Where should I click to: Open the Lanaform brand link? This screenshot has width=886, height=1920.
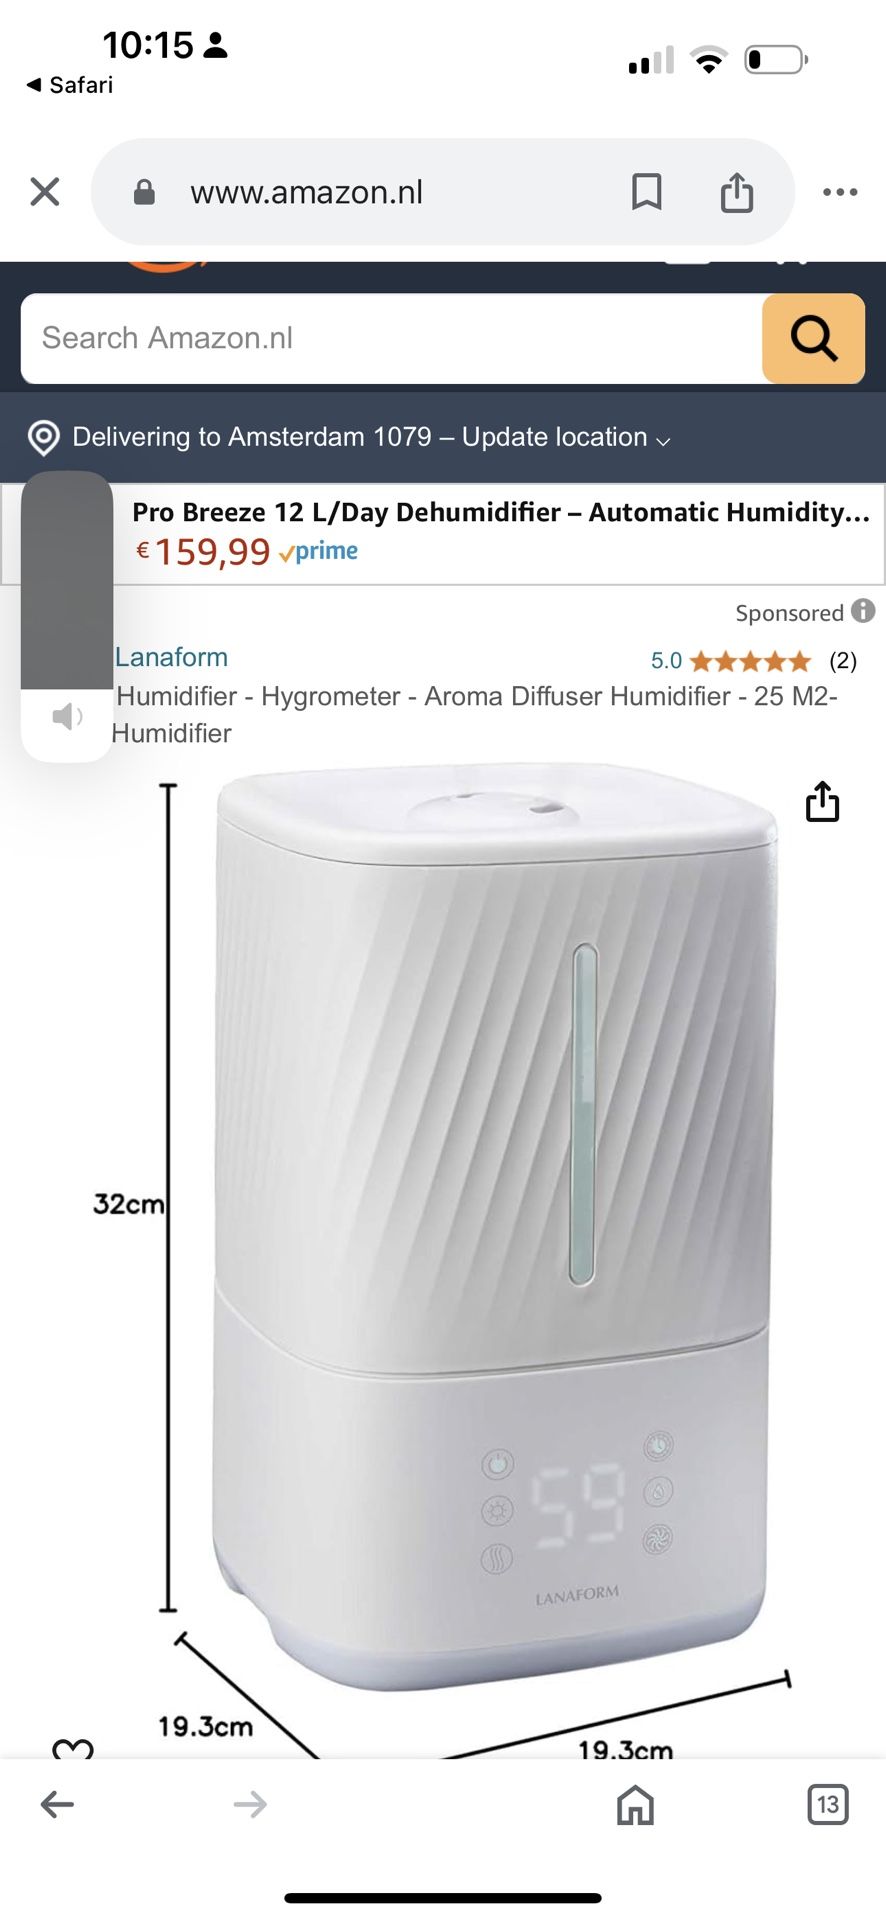(171, 657)
